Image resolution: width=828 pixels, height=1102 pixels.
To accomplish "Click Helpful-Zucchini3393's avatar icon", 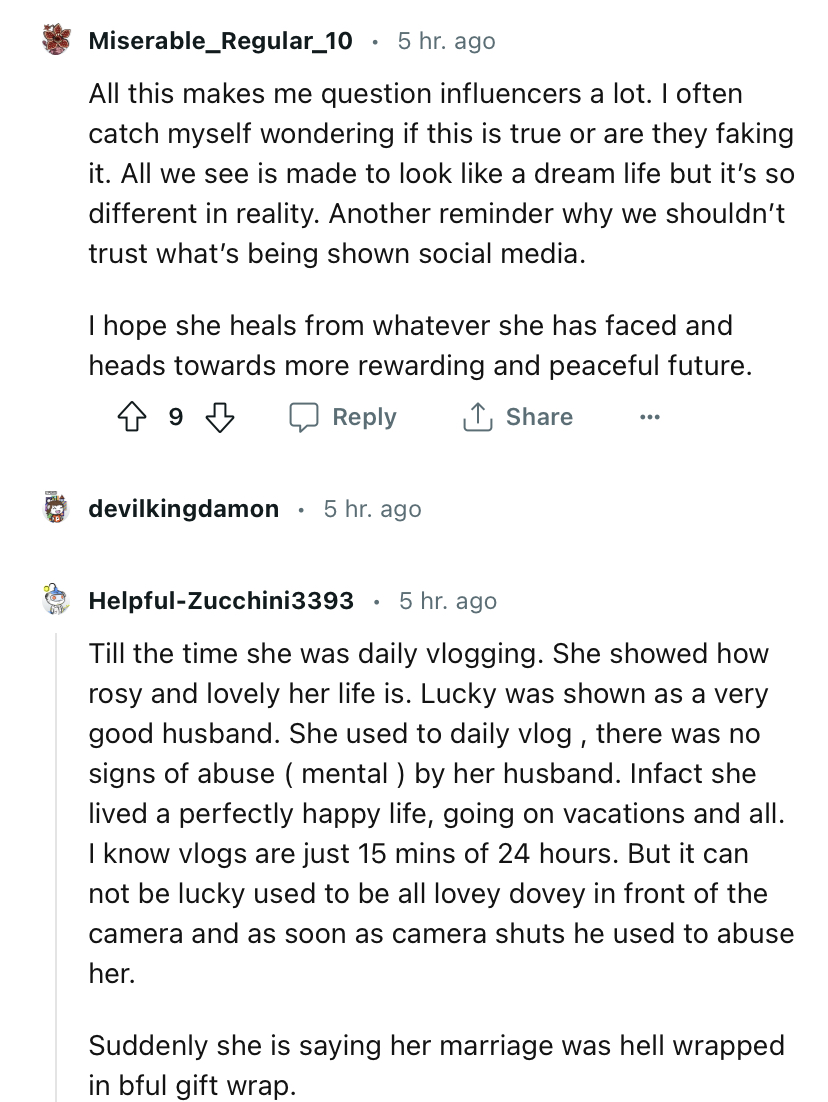I will [x=56, y=600].
